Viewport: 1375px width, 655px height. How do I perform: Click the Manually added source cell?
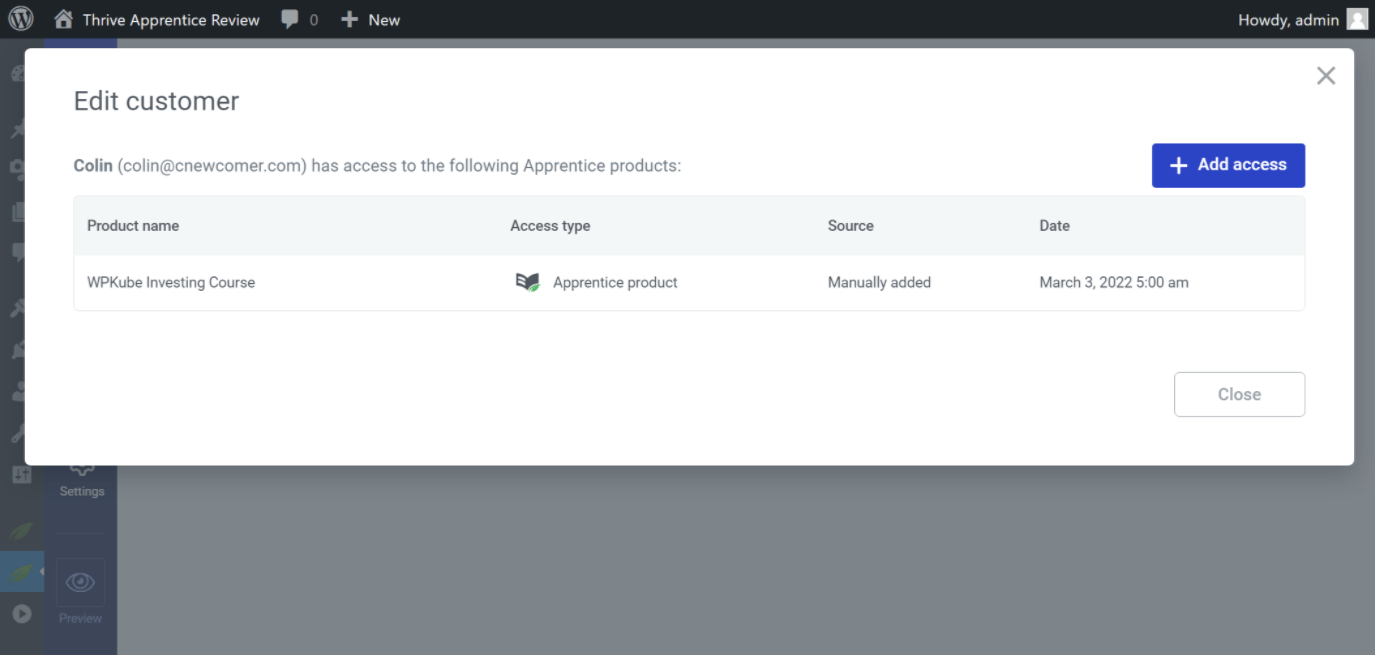(879, 283)
